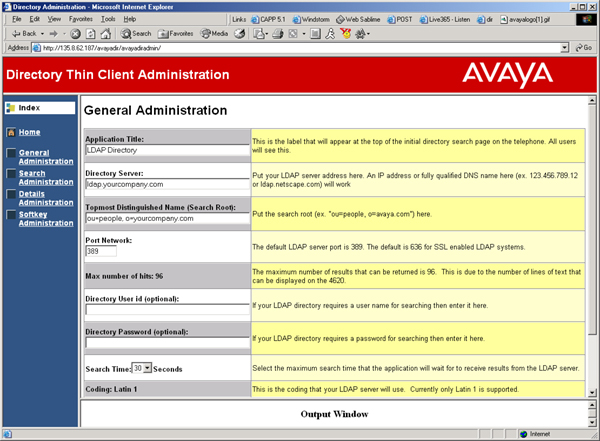Click the Stop loading icon
The height and width of the screenshot is (441, 600).
pos(75,34)
